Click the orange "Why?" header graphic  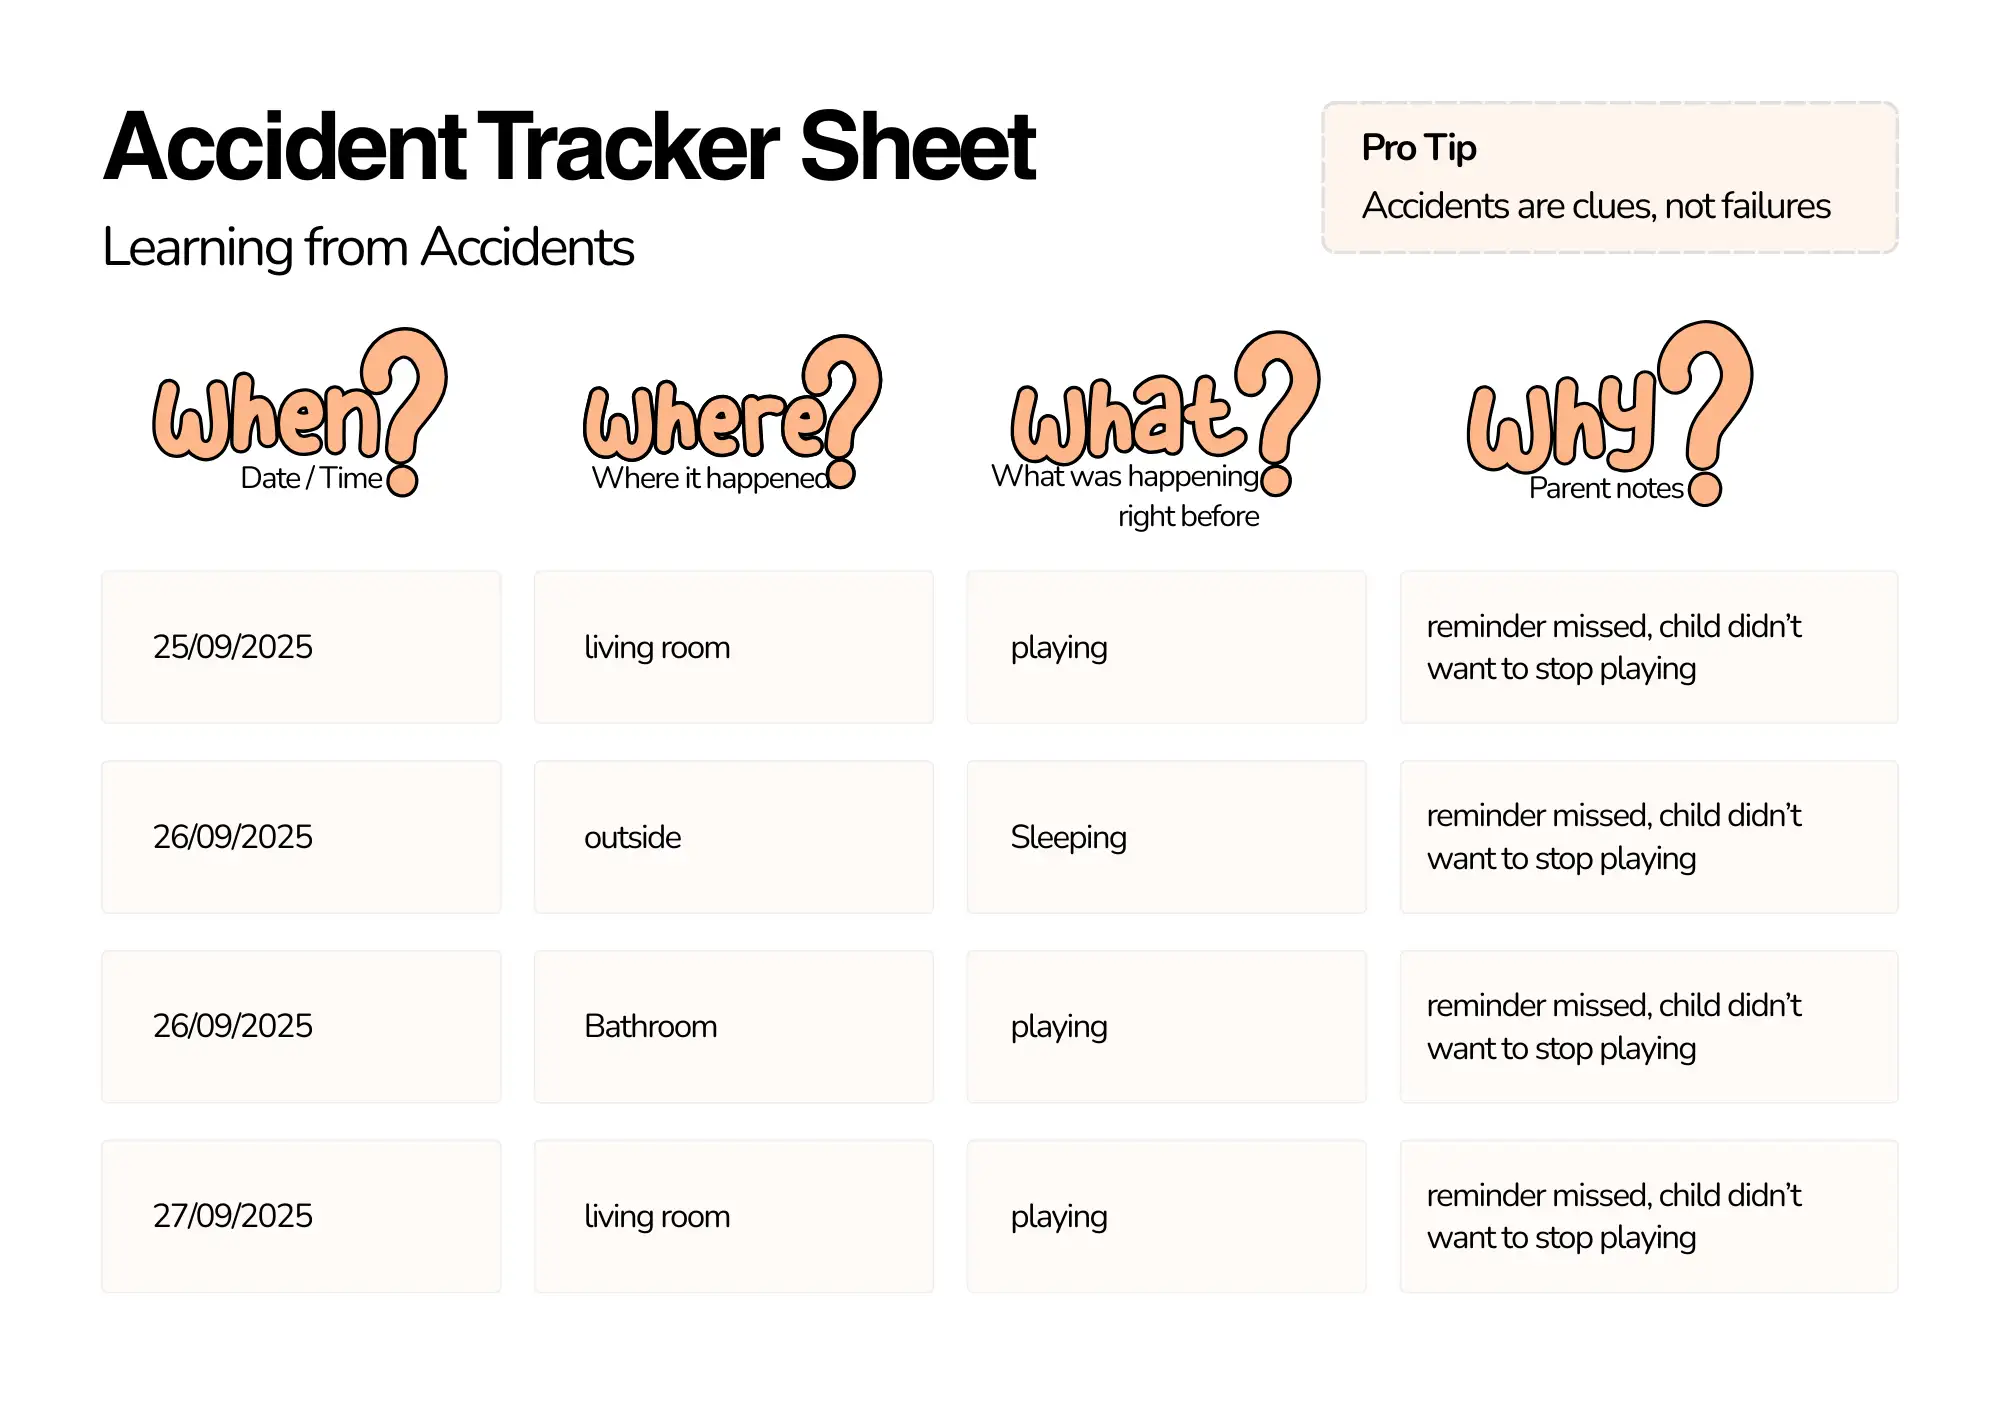[1607, 412]
